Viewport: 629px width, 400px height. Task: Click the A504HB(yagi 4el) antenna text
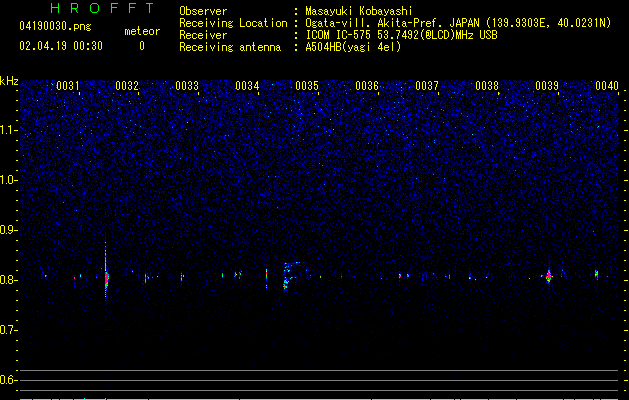(353, 47)
